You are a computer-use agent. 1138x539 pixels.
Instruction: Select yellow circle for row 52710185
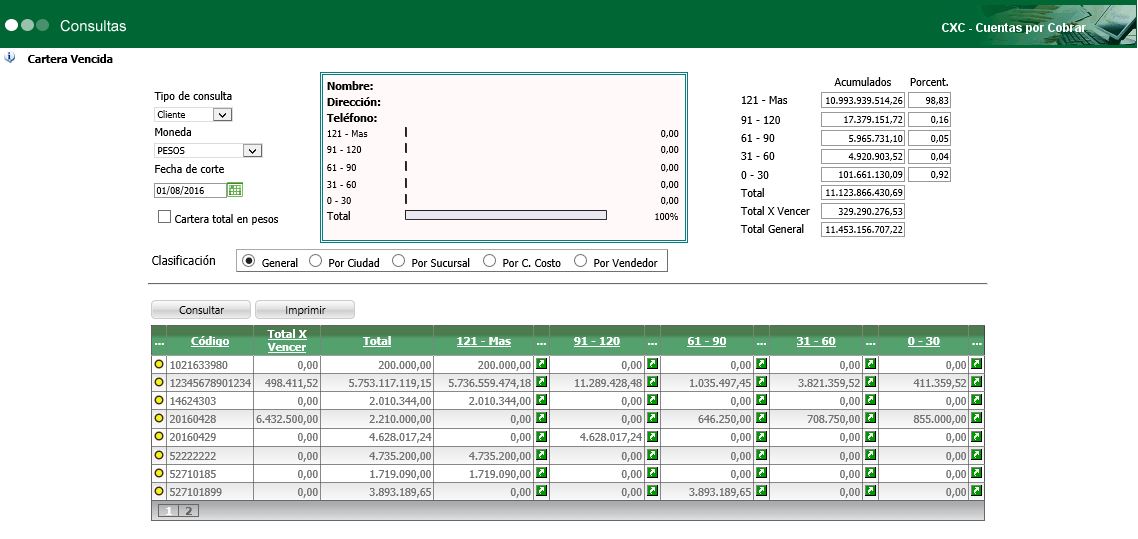158,474
